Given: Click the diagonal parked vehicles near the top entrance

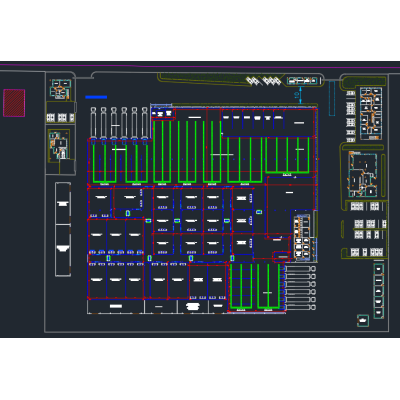Looking at the screenshot, I should (x=263, y=81).
